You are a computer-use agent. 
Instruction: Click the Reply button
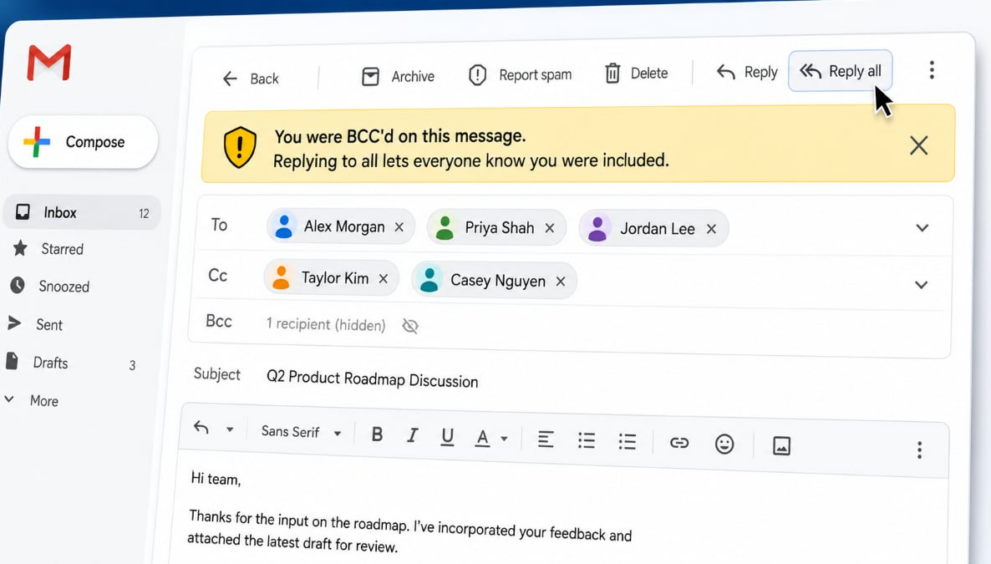[x=746, y=72]
